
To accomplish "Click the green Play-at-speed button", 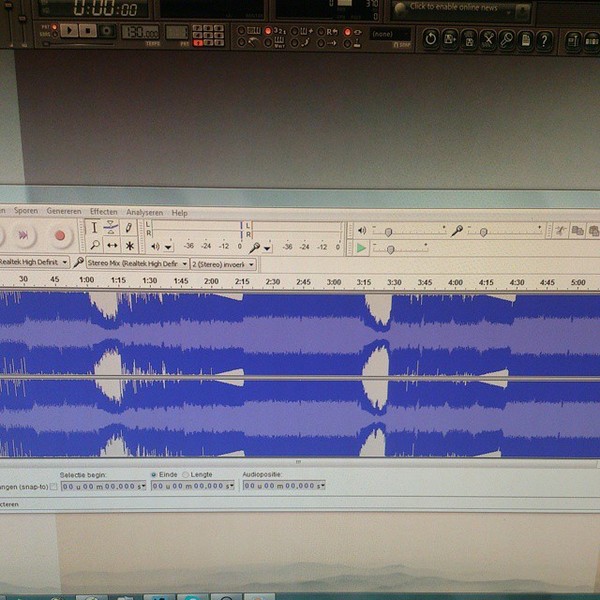I will 360,248.
